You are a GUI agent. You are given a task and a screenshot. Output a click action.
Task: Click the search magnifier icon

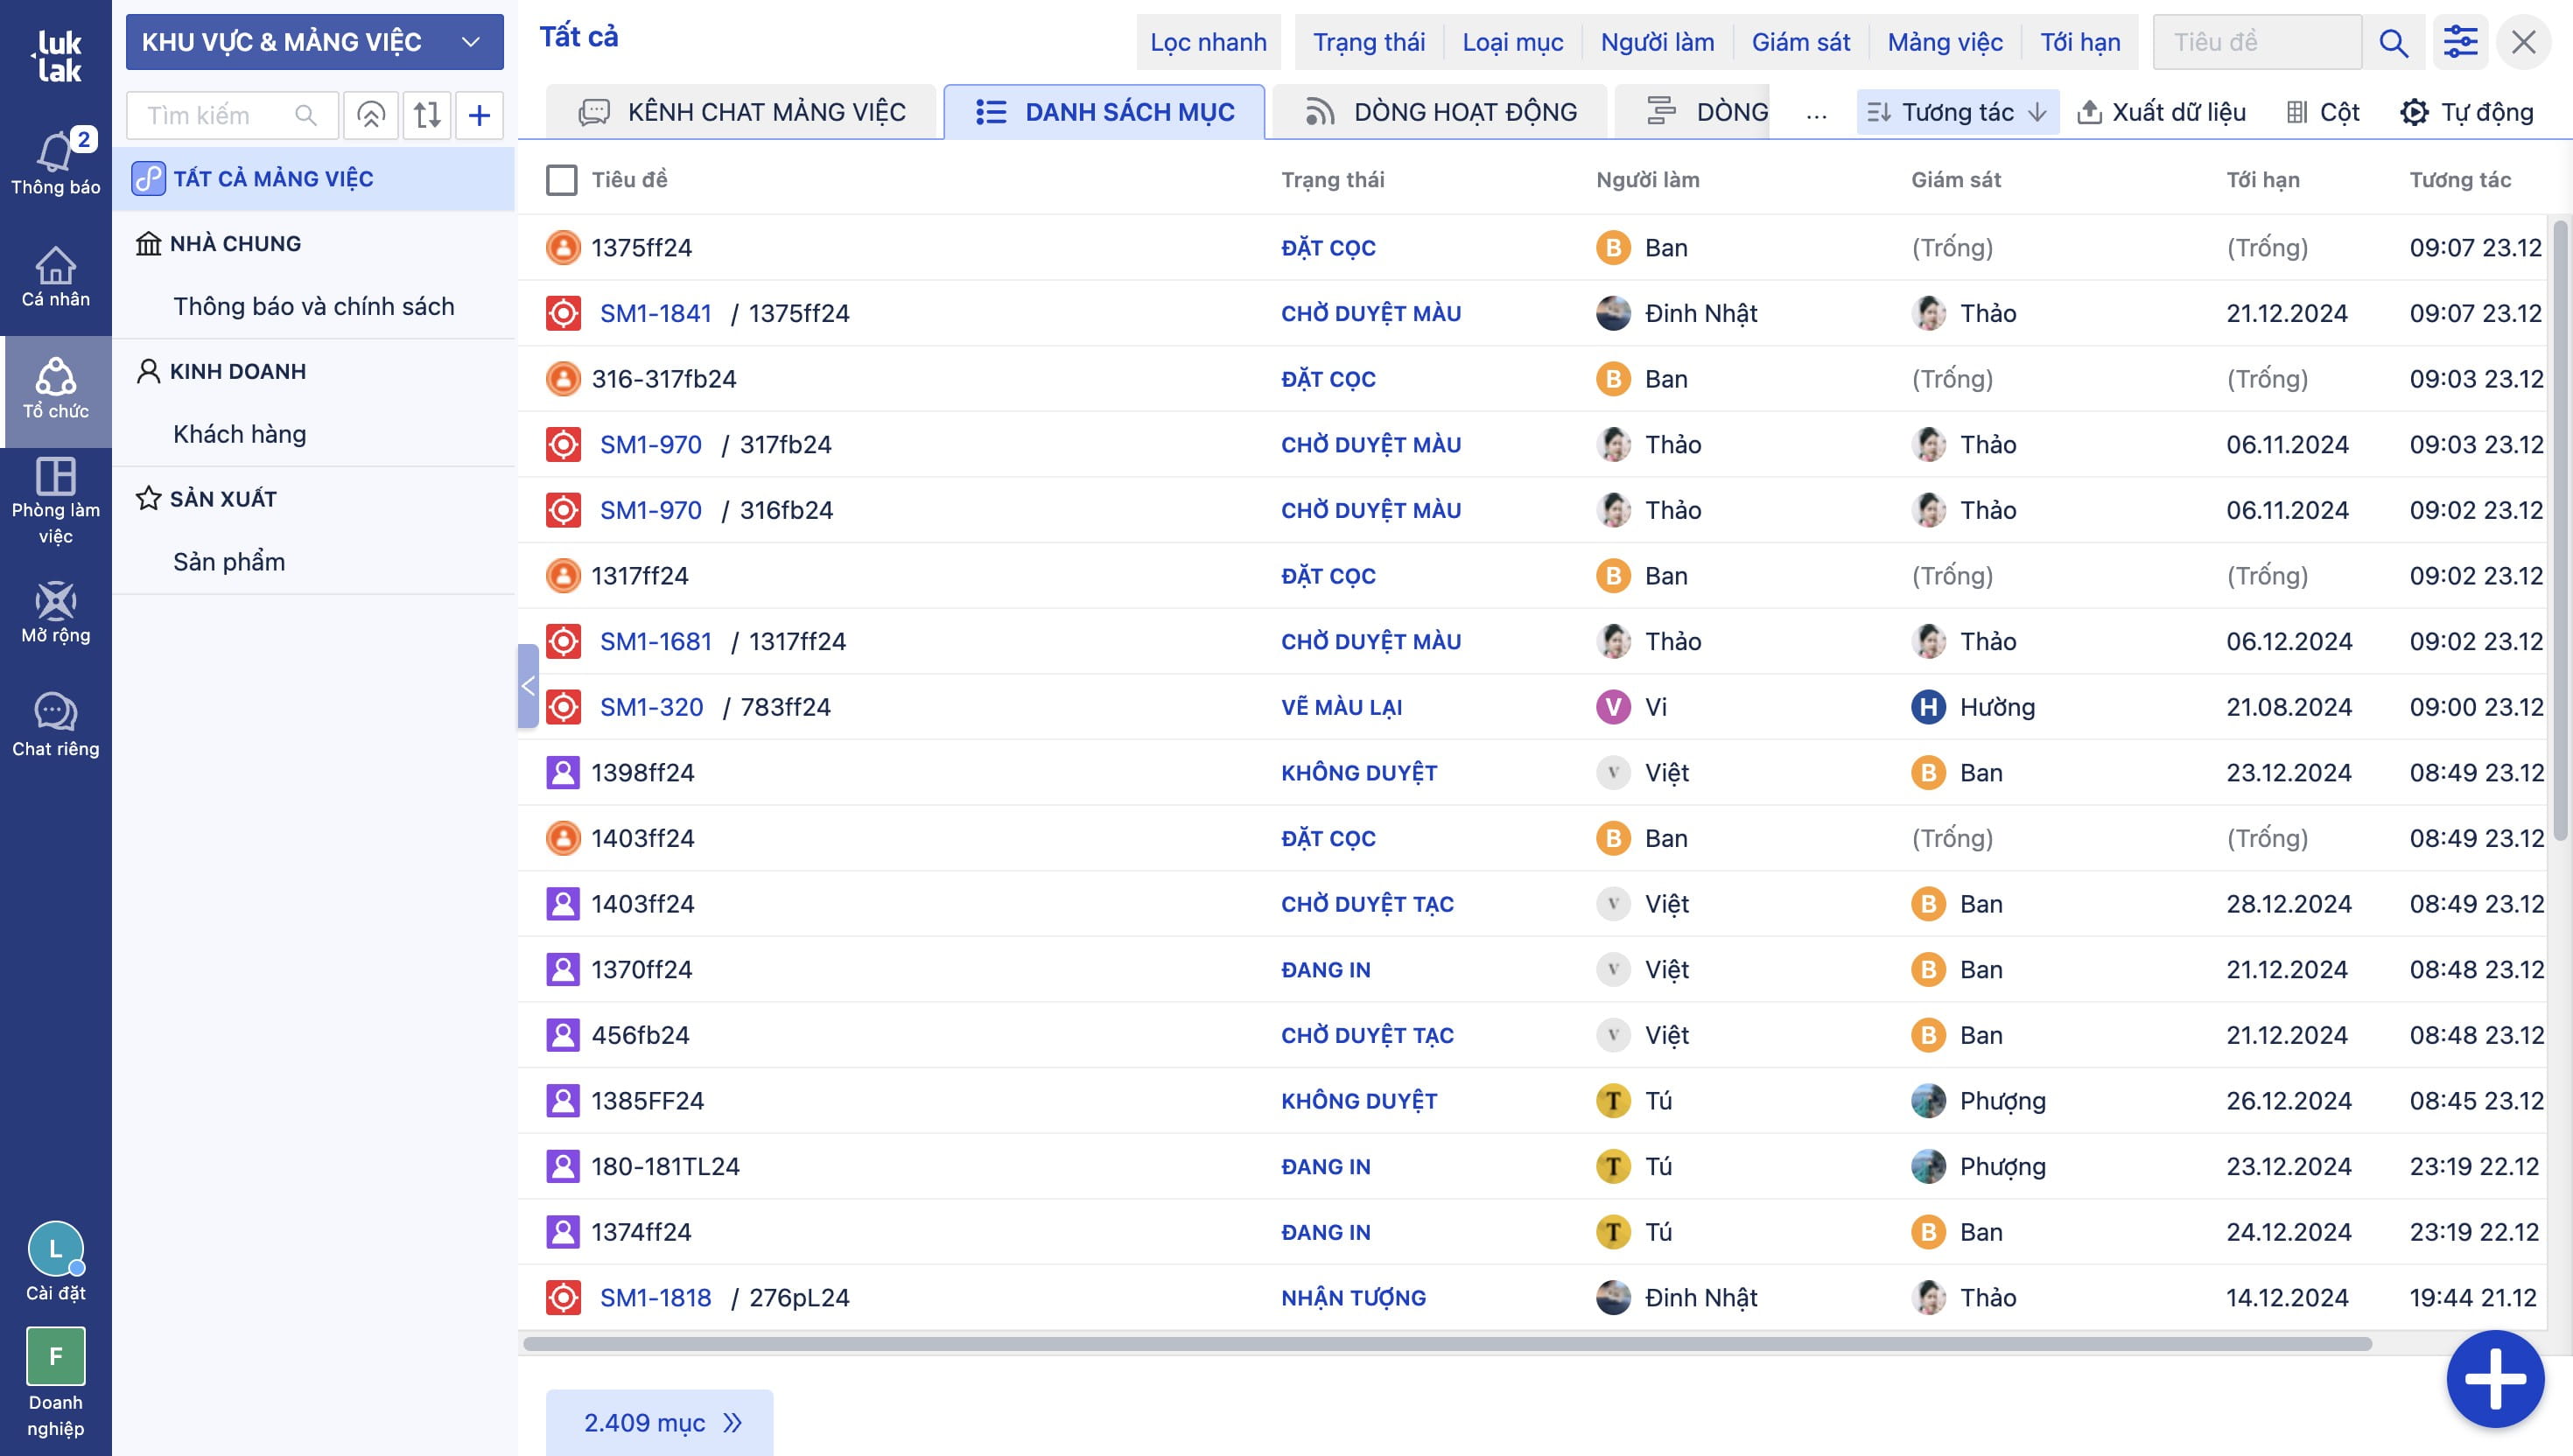(x=2393, y=42)
